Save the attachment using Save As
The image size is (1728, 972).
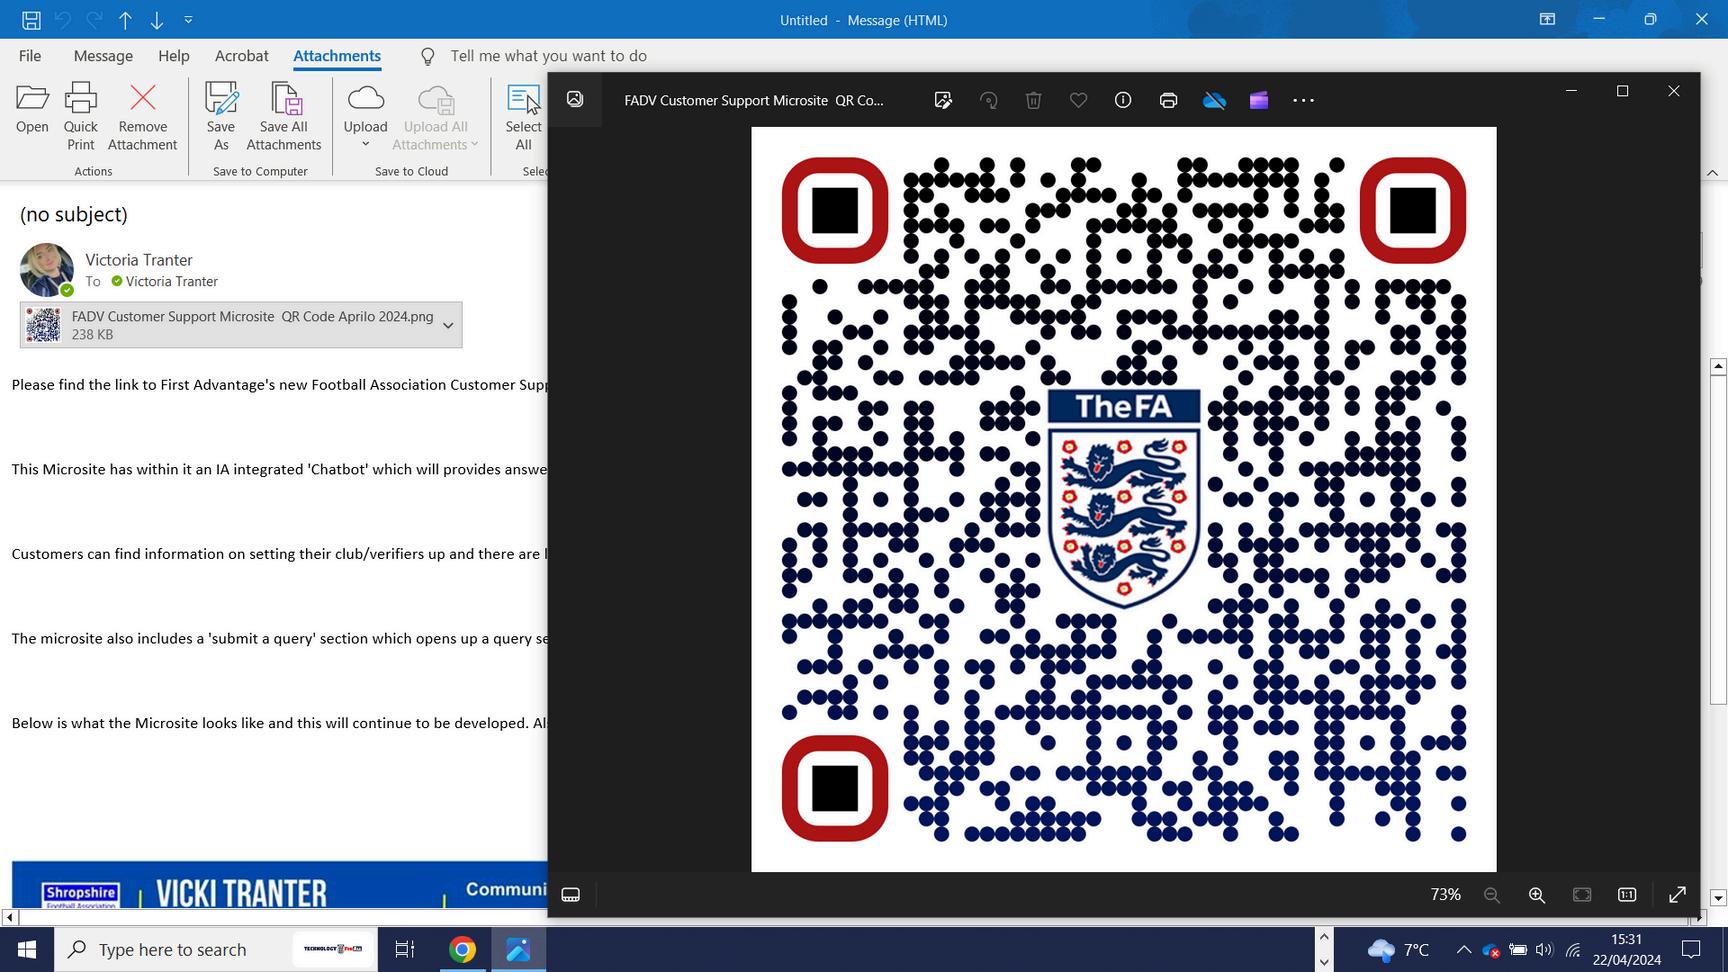coord(221,116)
